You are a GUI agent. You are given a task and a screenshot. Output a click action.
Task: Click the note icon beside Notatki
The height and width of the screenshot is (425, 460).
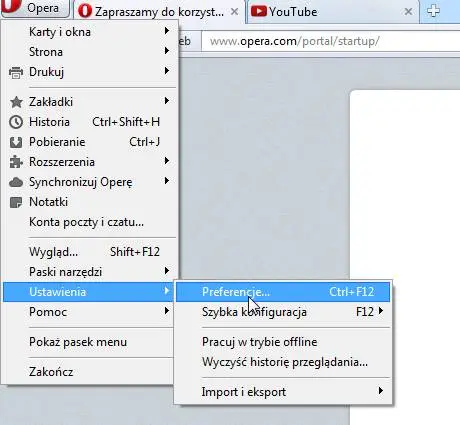(16, 202)
